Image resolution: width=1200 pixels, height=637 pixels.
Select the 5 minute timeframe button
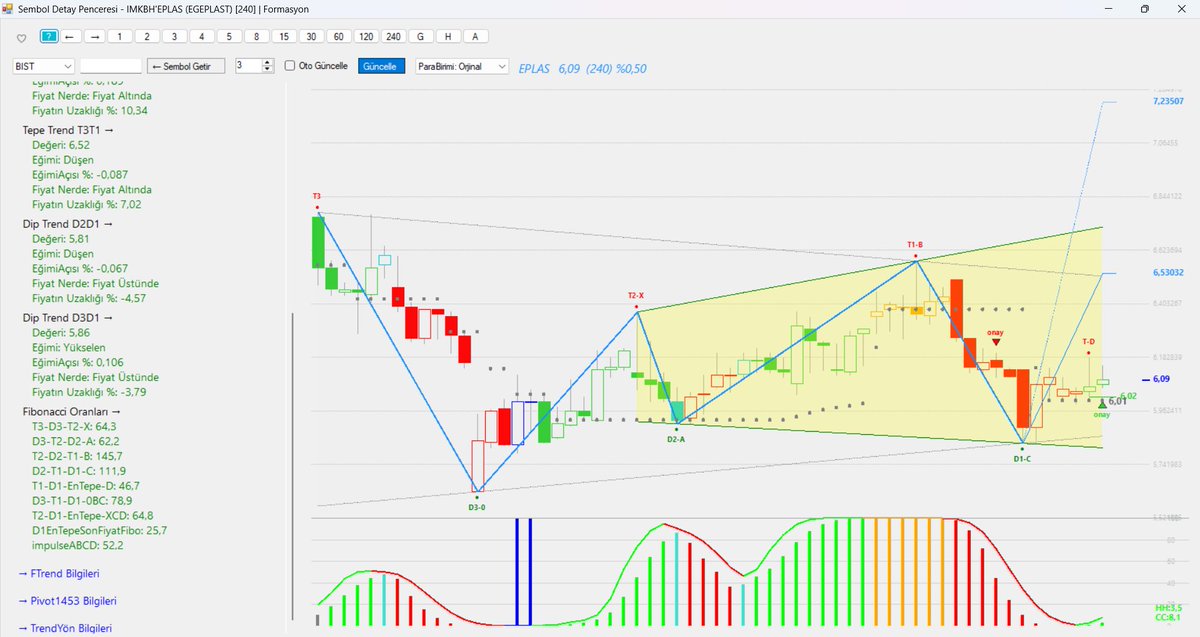point(229,36)
